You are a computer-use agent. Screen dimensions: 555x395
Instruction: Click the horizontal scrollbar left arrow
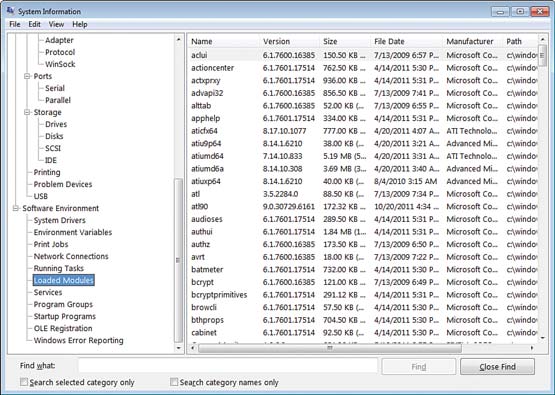pos(193,348)
